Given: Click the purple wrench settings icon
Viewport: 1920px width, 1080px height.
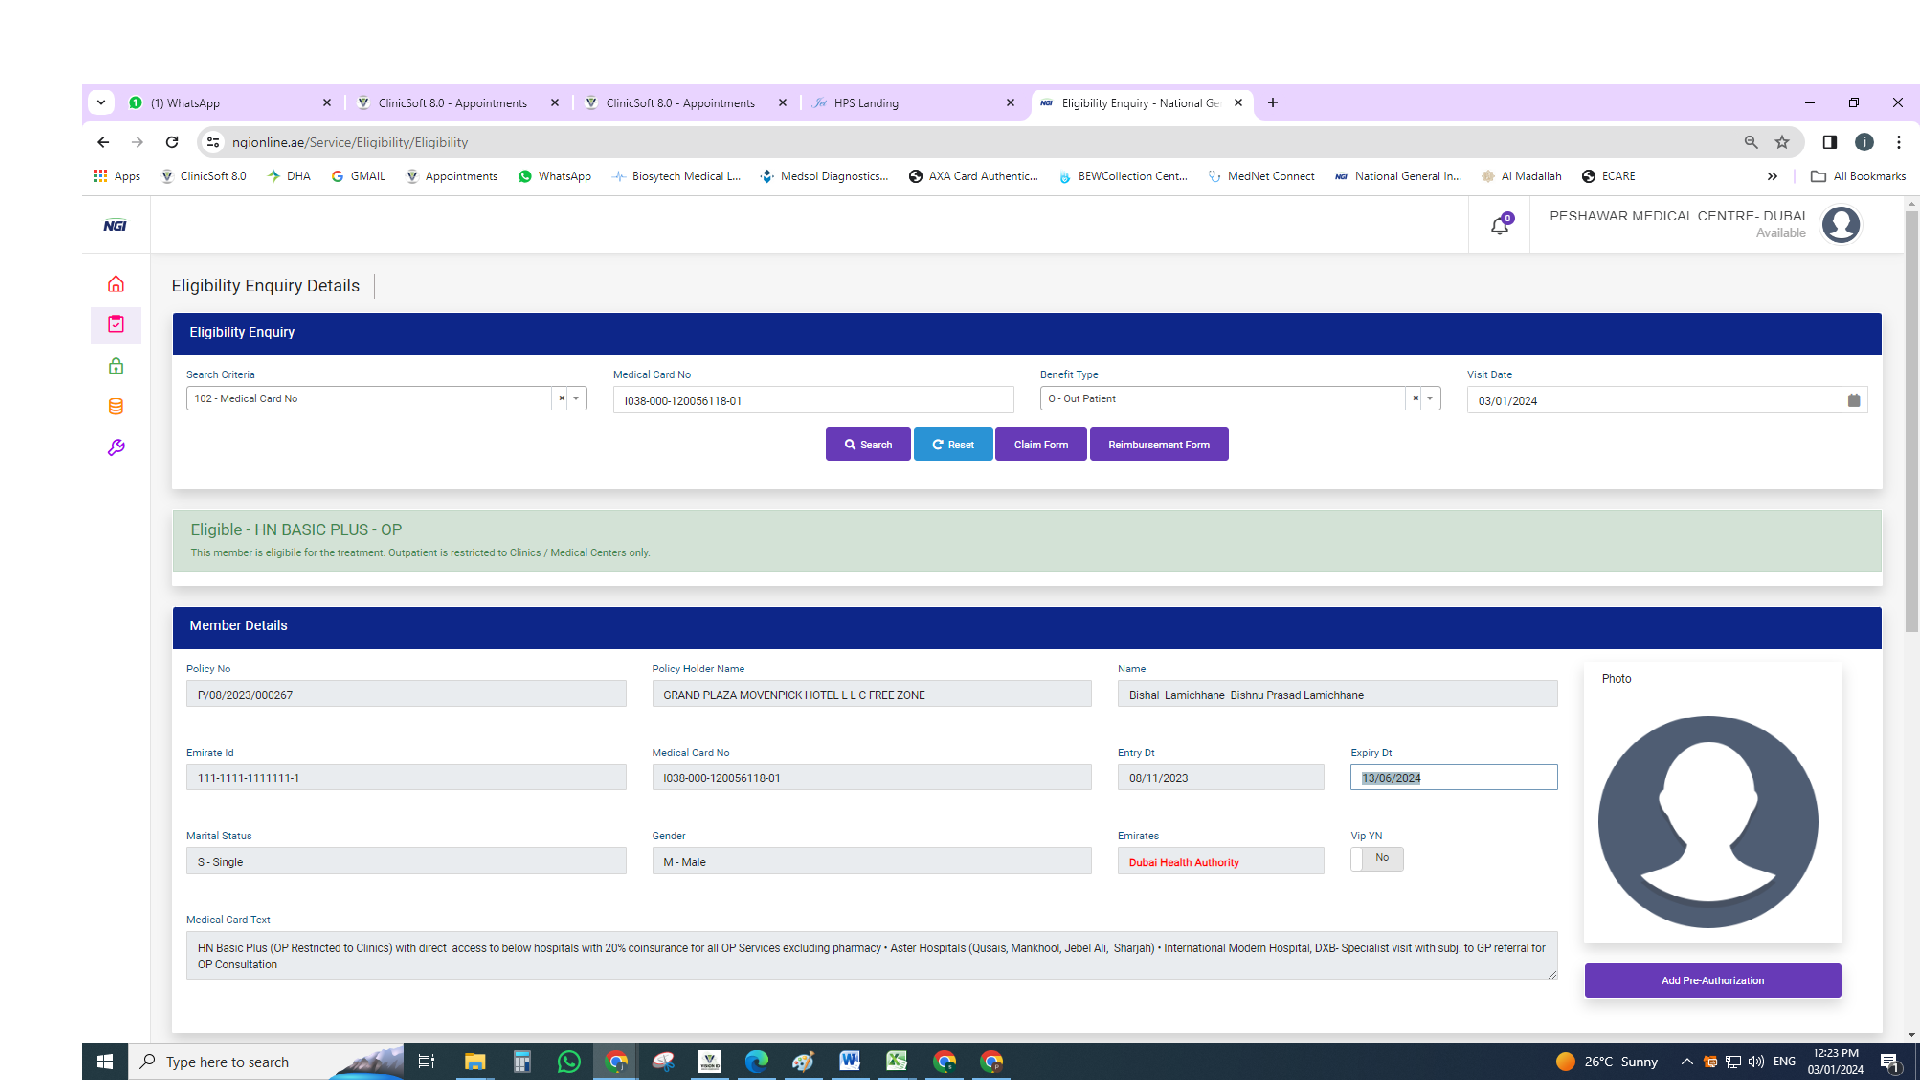Looking at the screenshot, I should tap(116, 448).
